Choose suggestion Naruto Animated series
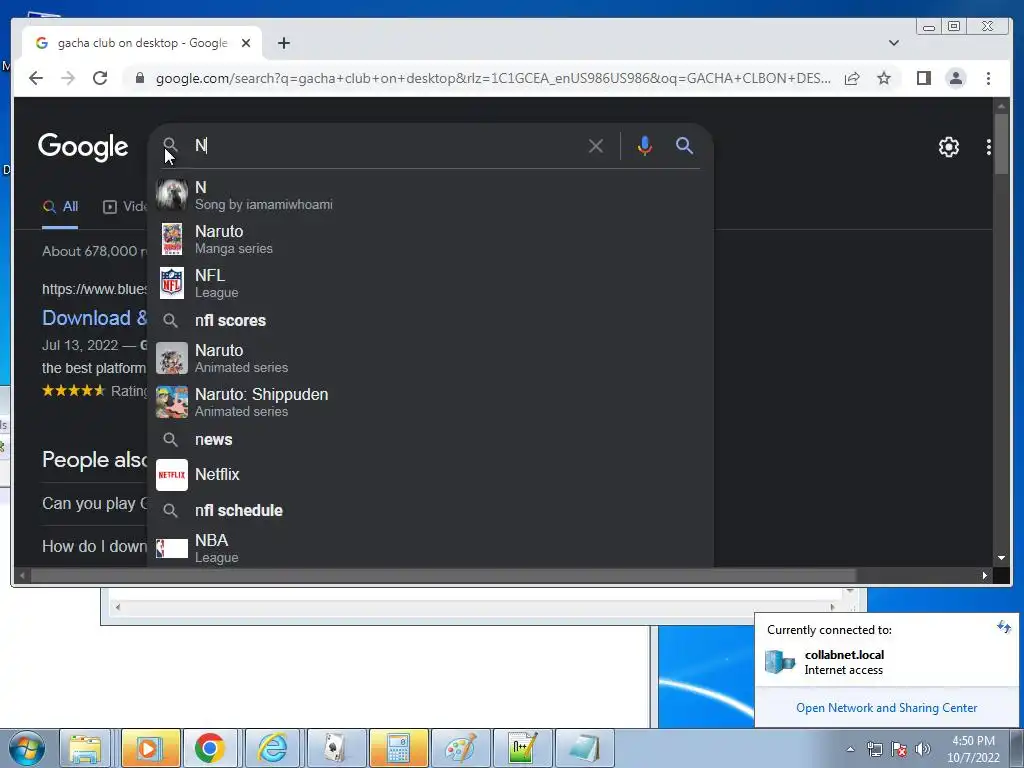Viewport: 1024px width, 768px height. pyautogui.click(x=430, y=358)
